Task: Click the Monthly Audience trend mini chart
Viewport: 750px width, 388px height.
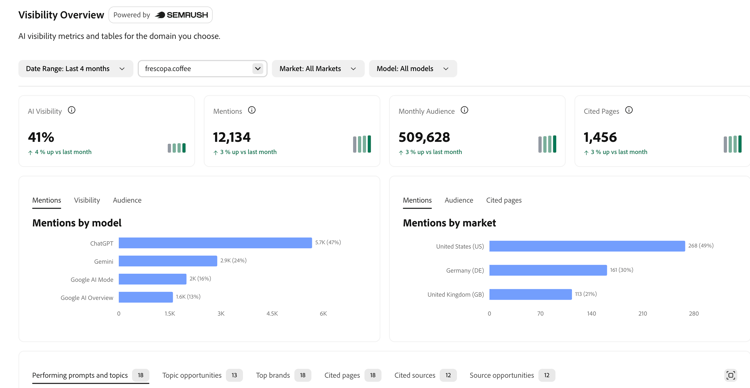Action: 547,144
